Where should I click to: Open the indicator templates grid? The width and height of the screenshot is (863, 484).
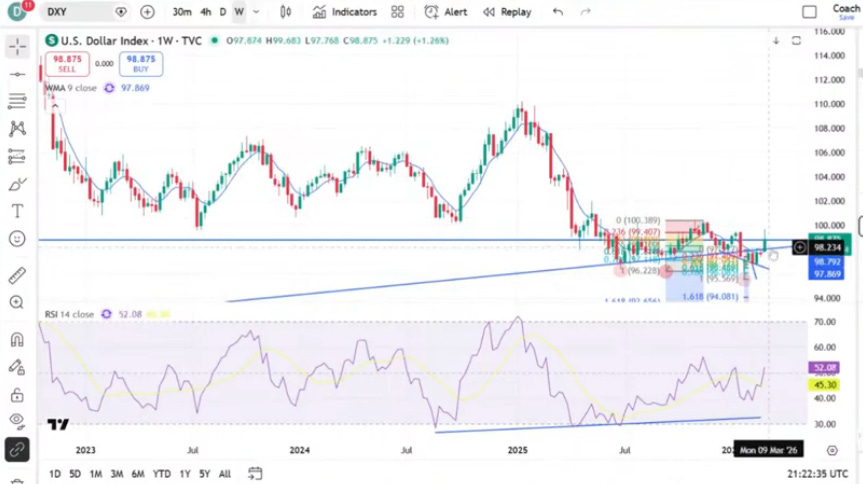click(397, 12)
